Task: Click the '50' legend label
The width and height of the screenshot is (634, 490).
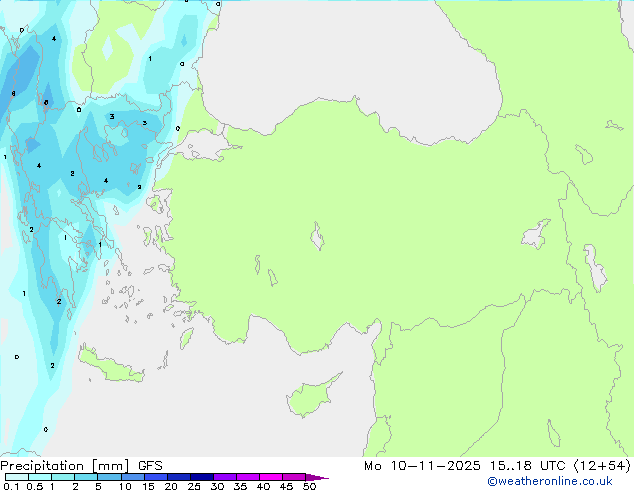Action: coord(309,486)
